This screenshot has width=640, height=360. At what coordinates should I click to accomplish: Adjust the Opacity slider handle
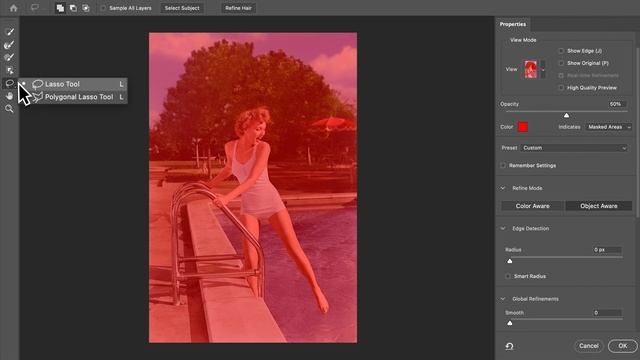pos(566,116)
